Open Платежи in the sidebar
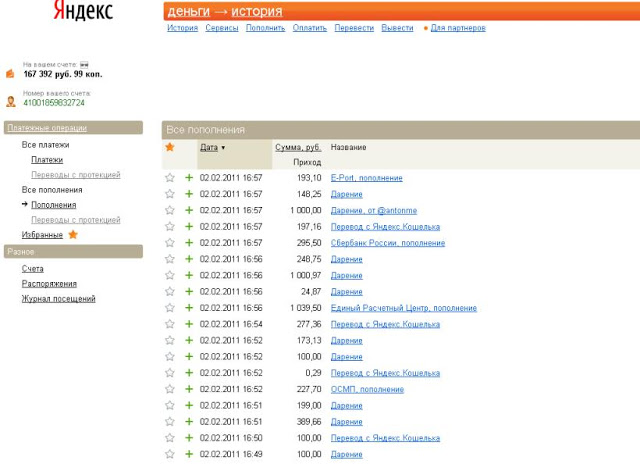The width and height of the screenshot is (640, 464). click(47, 160)
